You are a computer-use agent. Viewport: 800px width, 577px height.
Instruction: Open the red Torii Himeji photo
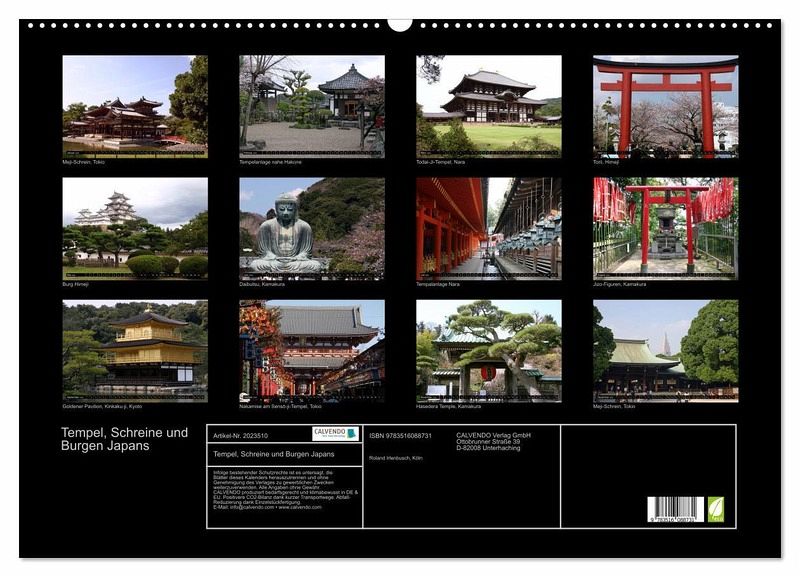point(666,107)
